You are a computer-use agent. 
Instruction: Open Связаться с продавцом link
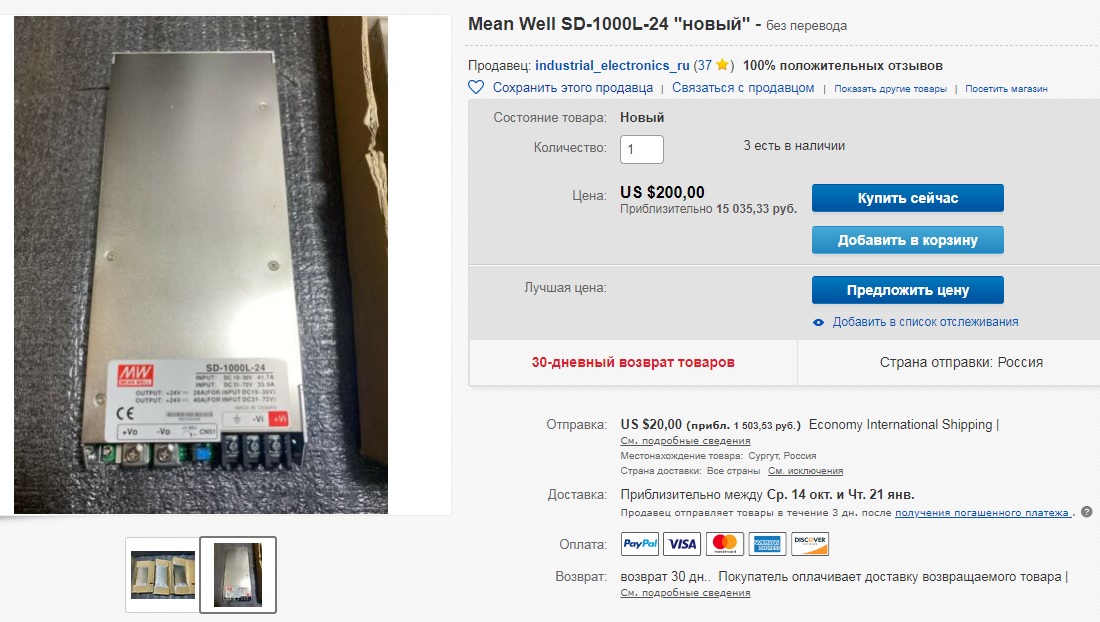(x=743, y=88)
